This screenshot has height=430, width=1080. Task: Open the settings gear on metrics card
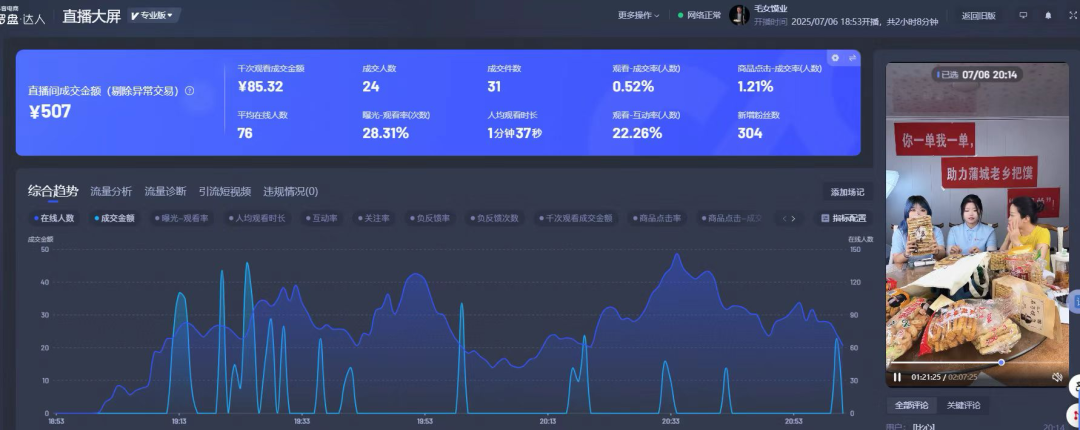[835, 58]
